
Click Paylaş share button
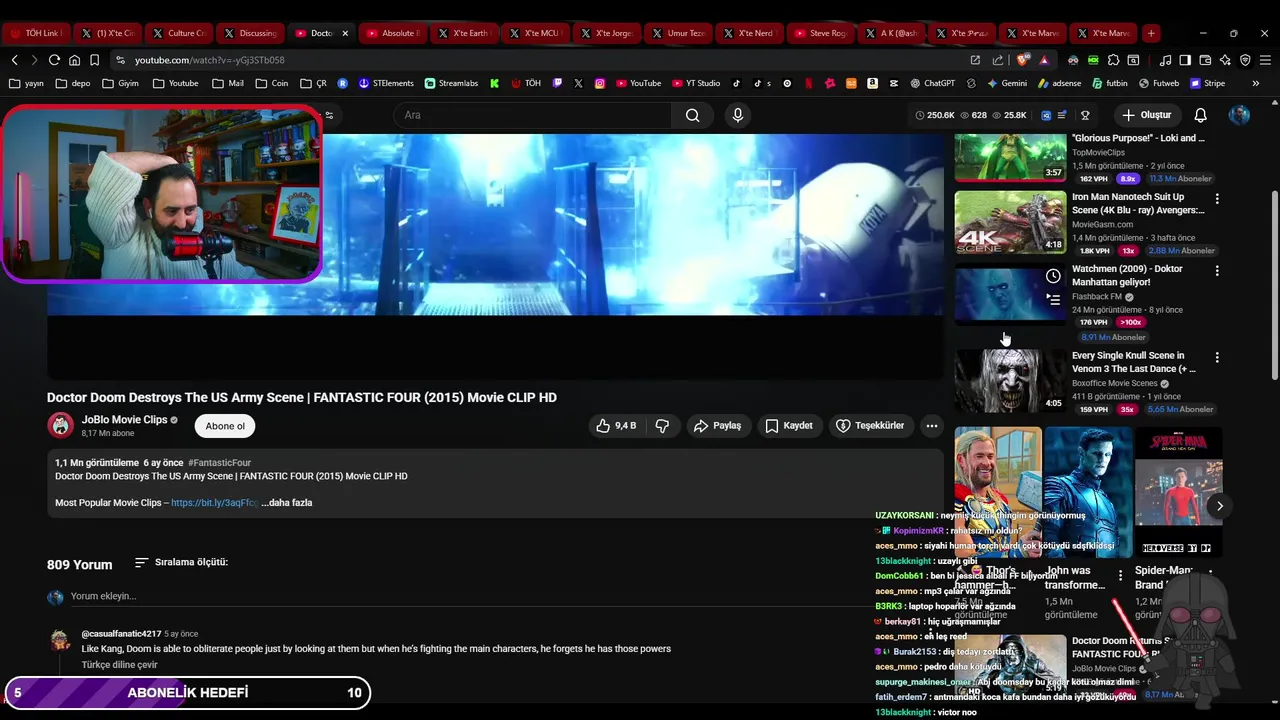[717, 426]
